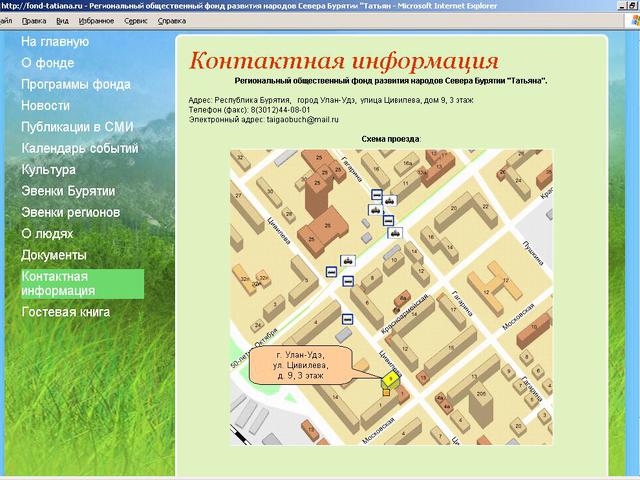
Task: Click the small orange square marker below building 9
Action: pyautogui.click(x=386, y=392)
